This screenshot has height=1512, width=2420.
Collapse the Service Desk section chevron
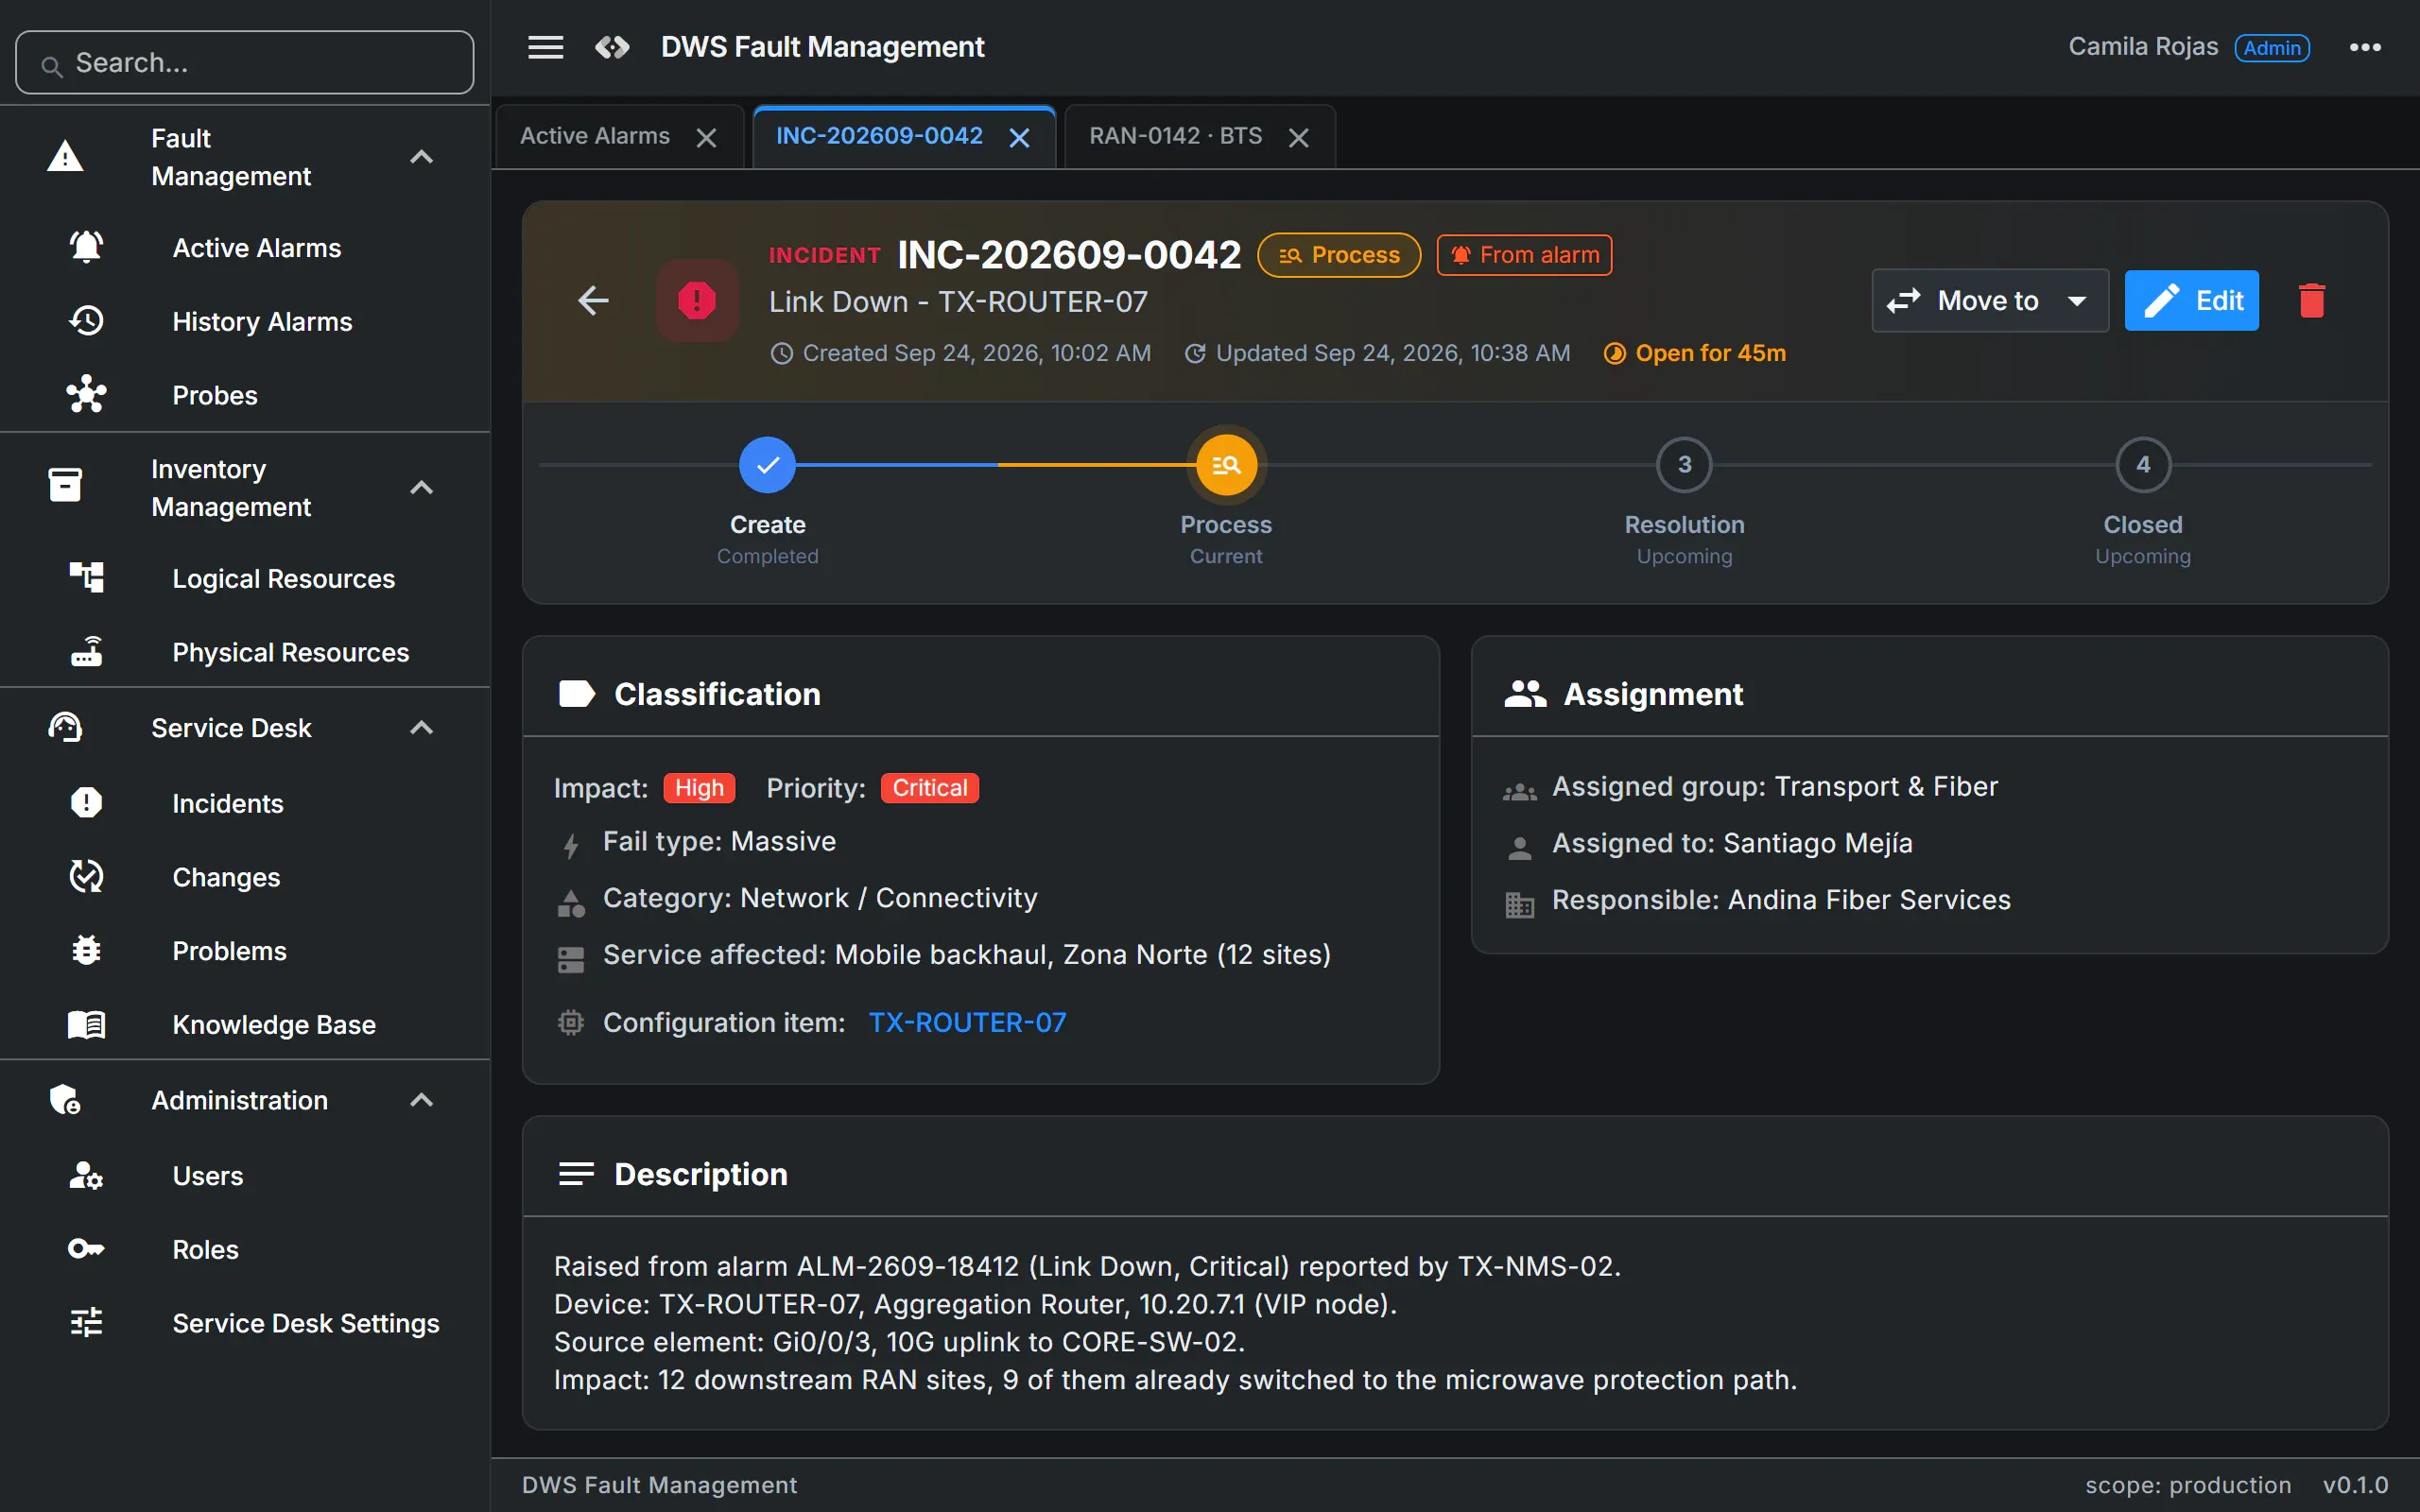(x=422, y=728)
